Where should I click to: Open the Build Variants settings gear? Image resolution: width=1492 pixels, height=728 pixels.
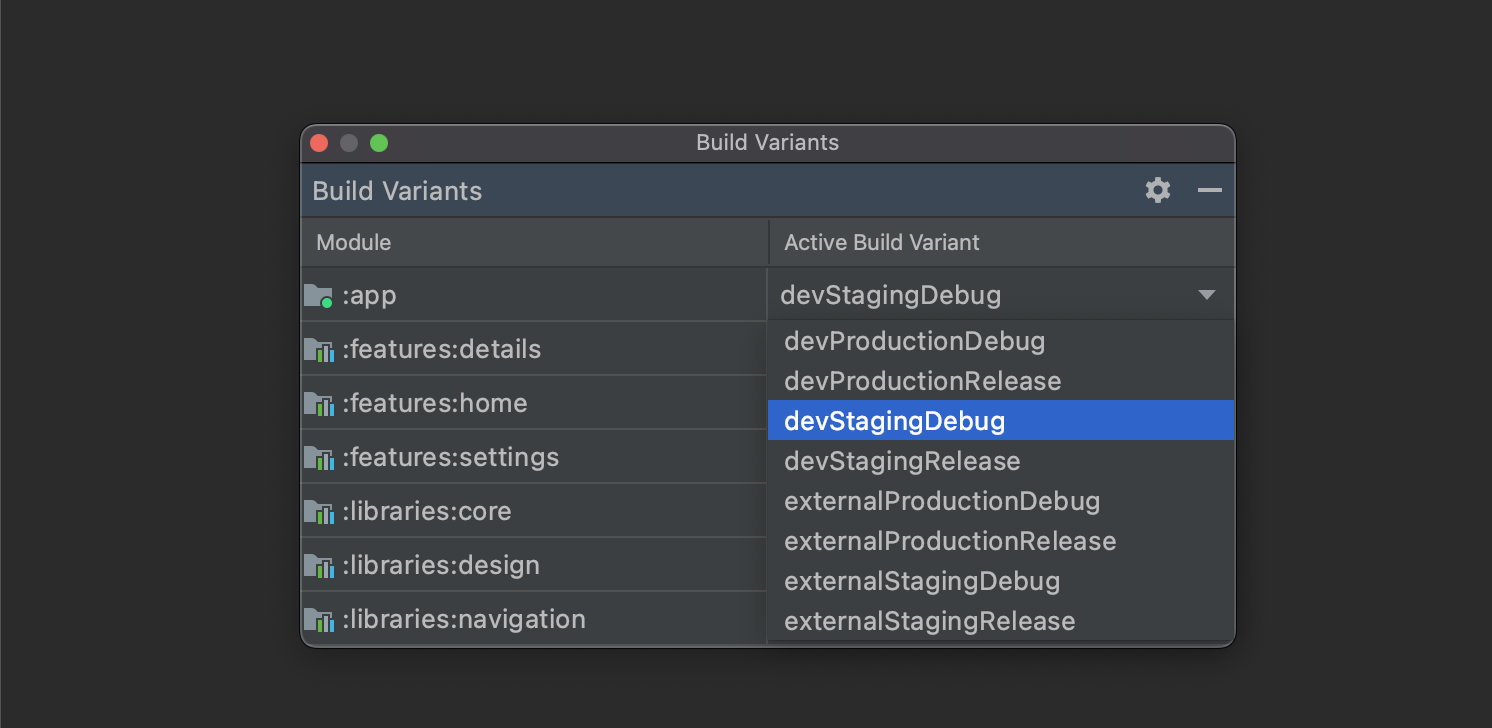(1158, 190)
